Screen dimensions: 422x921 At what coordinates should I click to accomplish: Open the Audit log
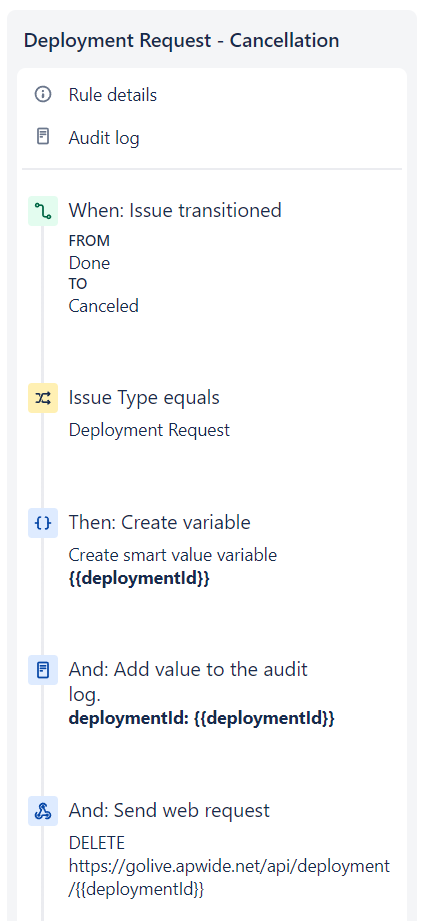[104, 138]
